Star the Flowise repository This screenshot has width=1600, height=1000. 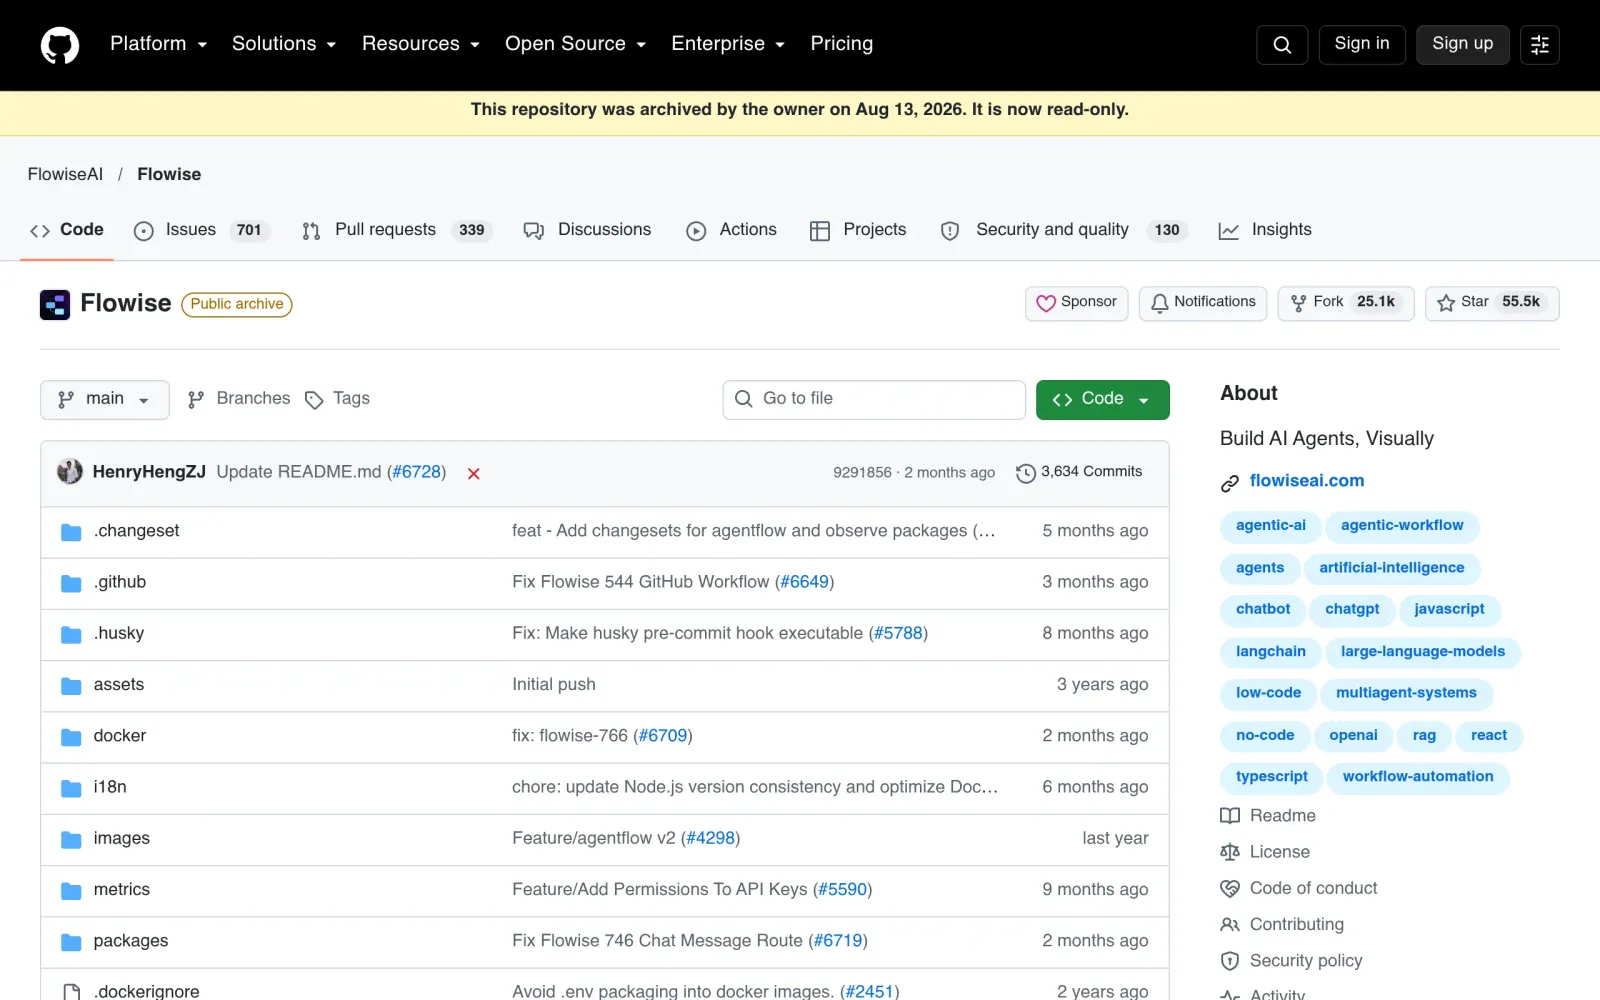[1492, 303]
